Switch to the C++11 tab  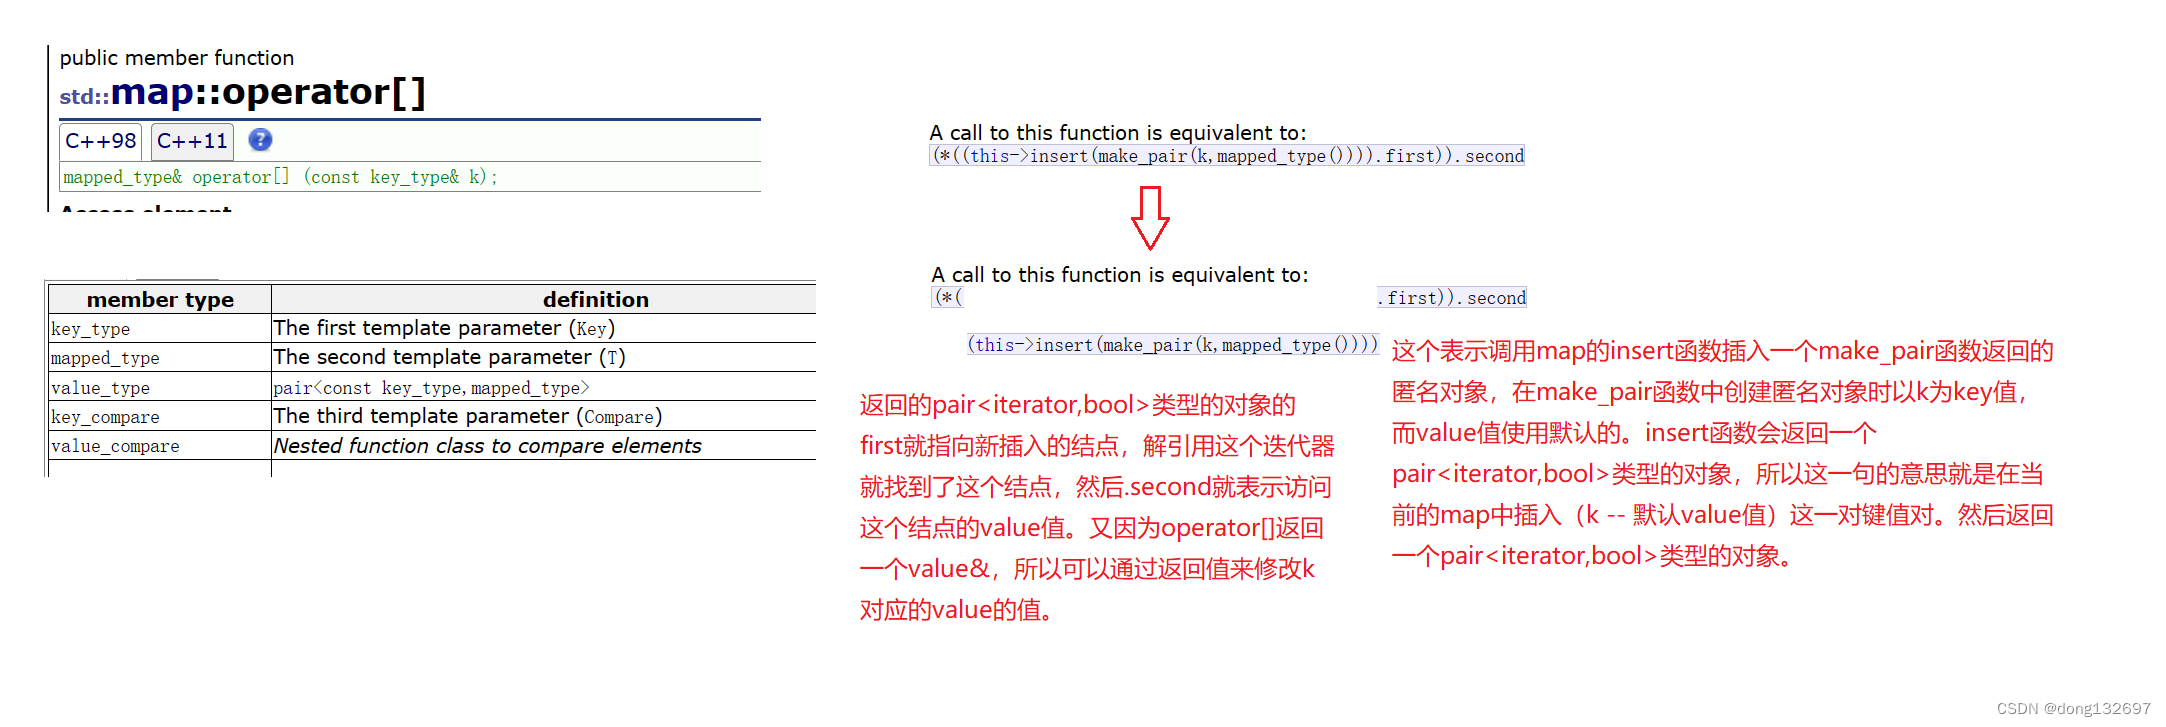click(x=193, y=141)
